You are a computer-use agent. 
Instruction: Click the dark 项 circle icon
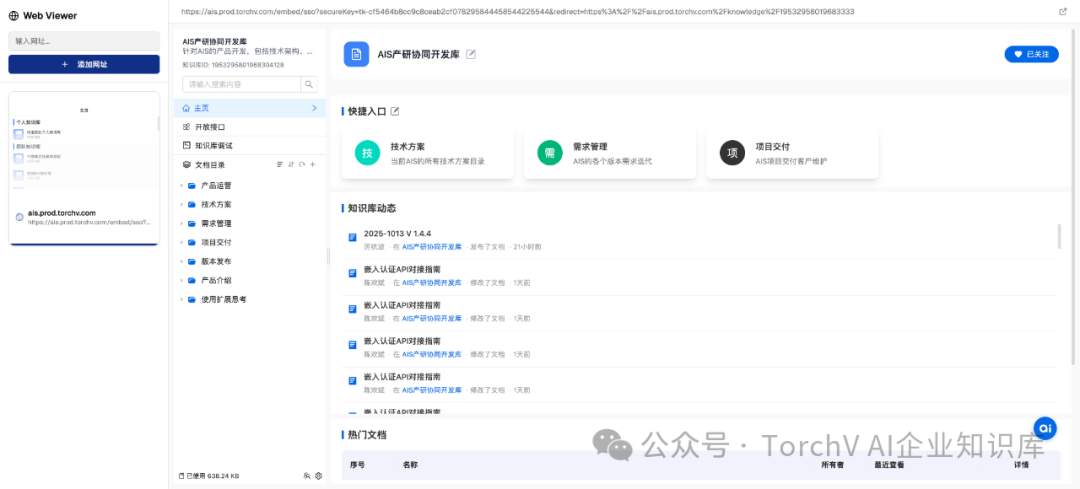tap(732, 153)
